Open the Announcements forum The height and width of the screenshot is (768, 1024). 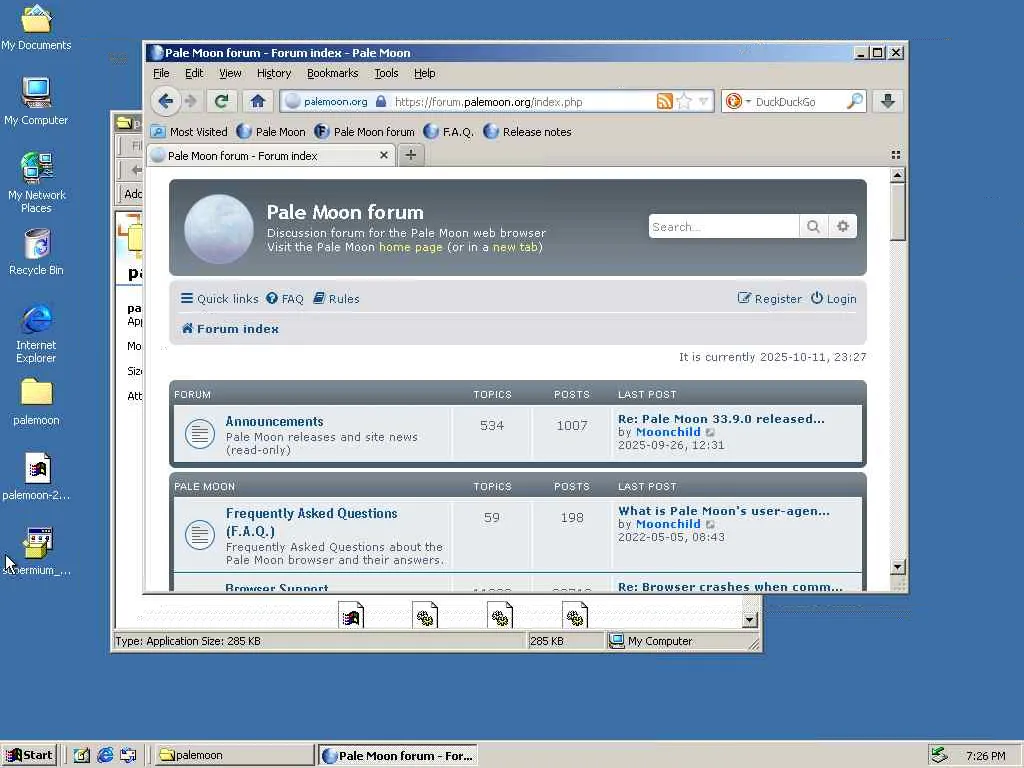pyautogui.click(x=274, y=421)
